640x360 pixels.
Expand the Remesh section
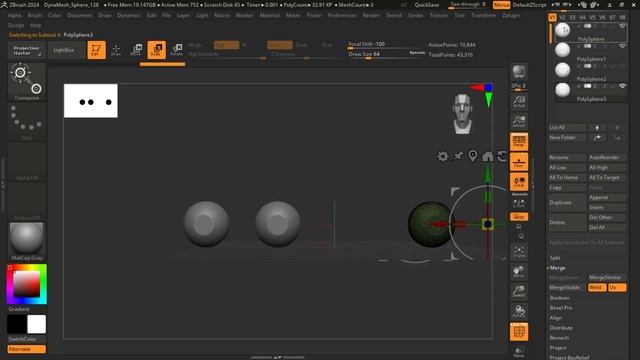click(x=559, y=338)
